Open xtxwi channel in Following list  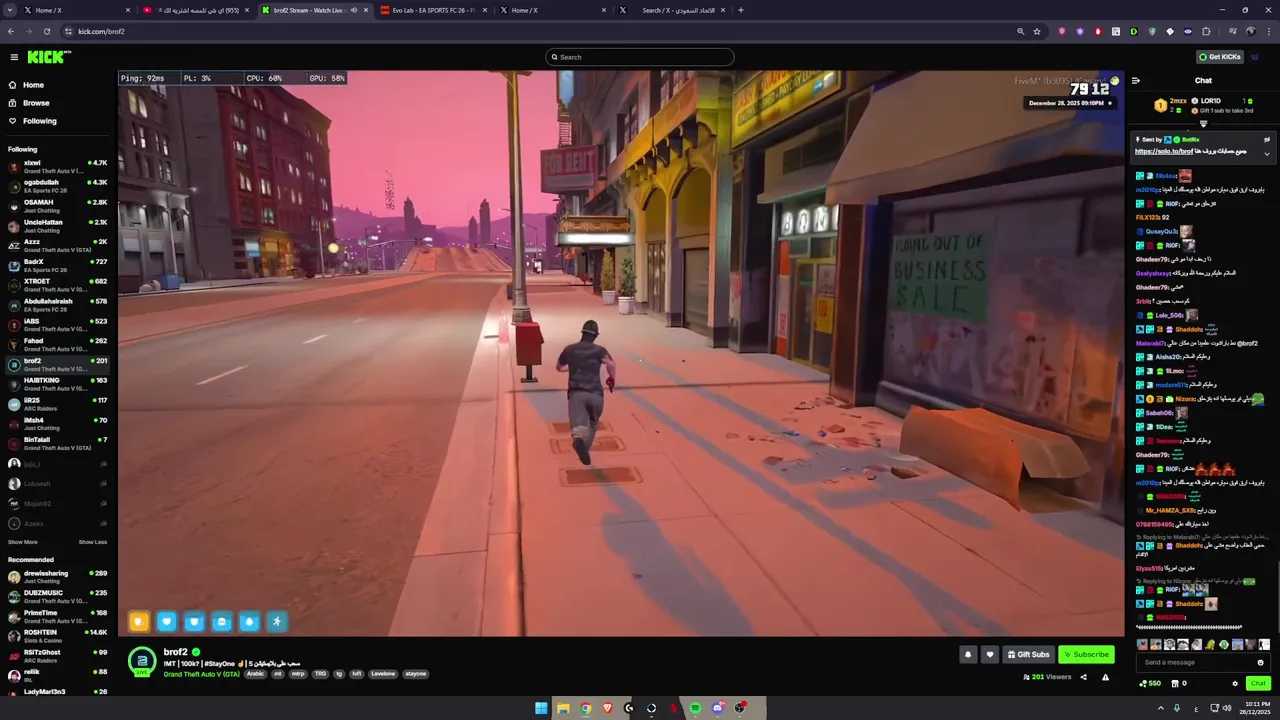tap(58, 166)
